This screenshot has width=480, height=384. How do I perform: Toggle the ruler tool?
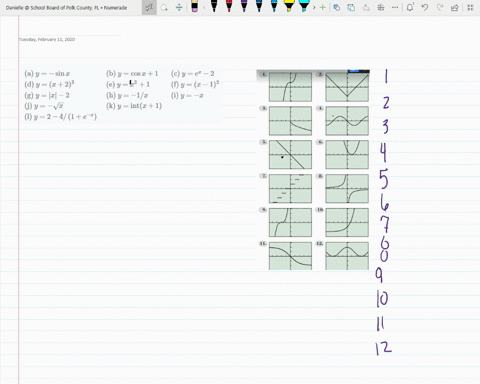[381, 7]
